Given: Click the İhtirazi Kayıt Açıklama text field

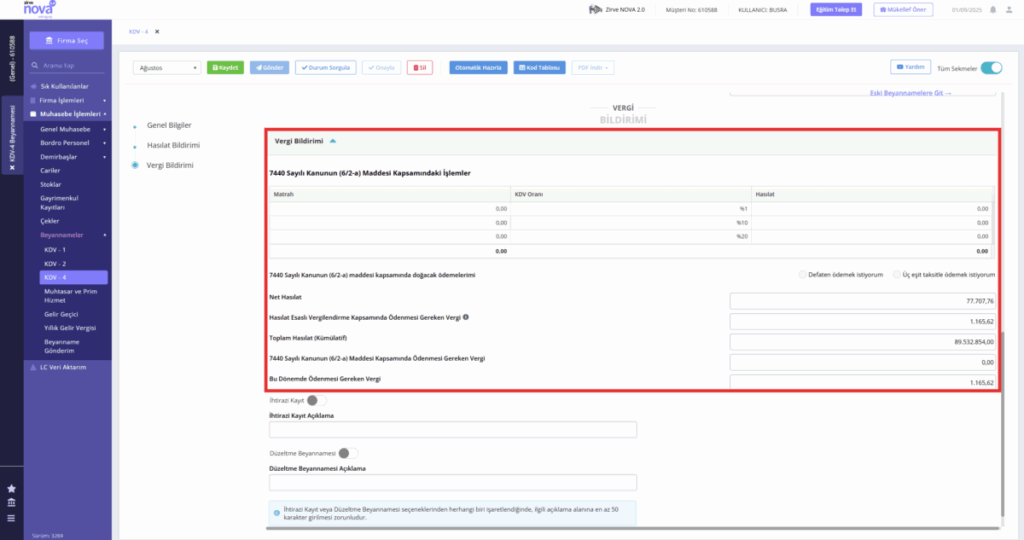Looking at the screenshot, I should [453, 429].
